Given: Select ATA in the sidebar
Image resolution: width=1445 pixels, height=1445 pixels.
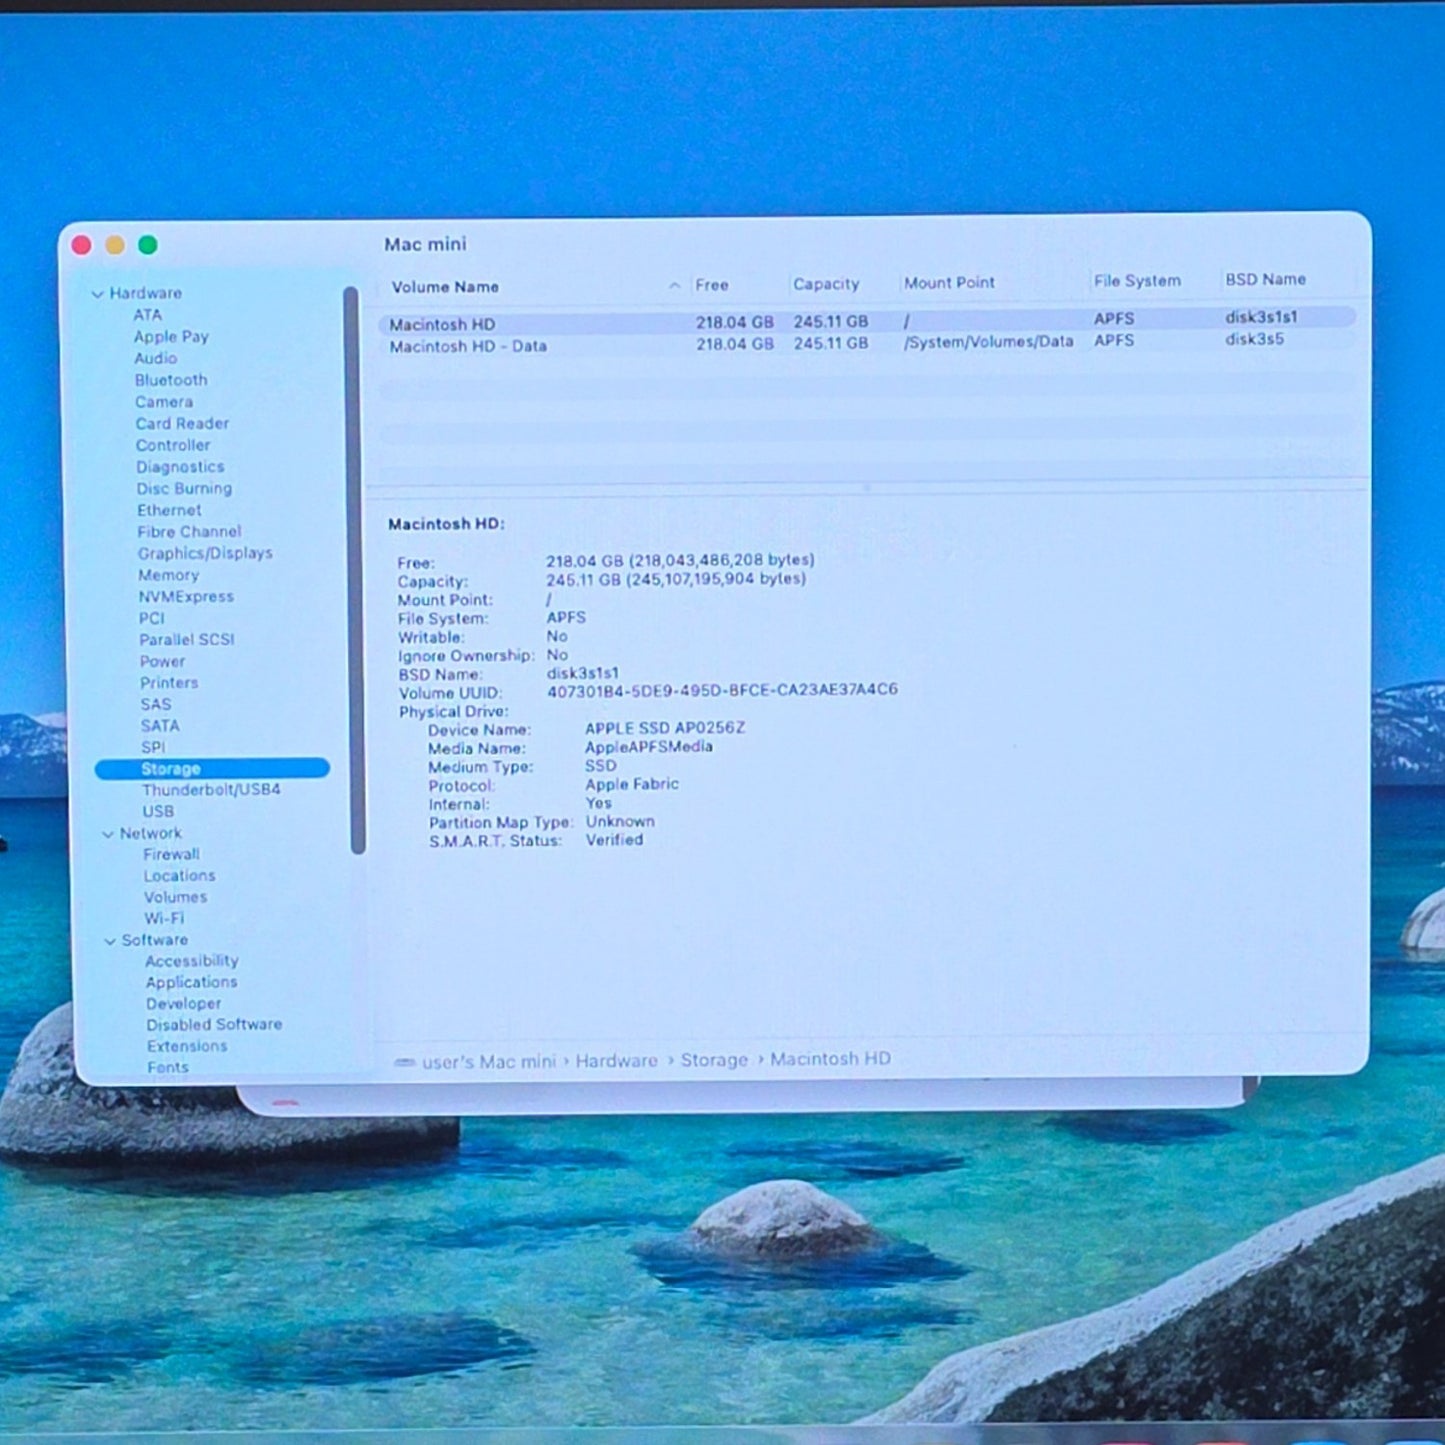Looking at the screenshot, I should tap(147, 315).
